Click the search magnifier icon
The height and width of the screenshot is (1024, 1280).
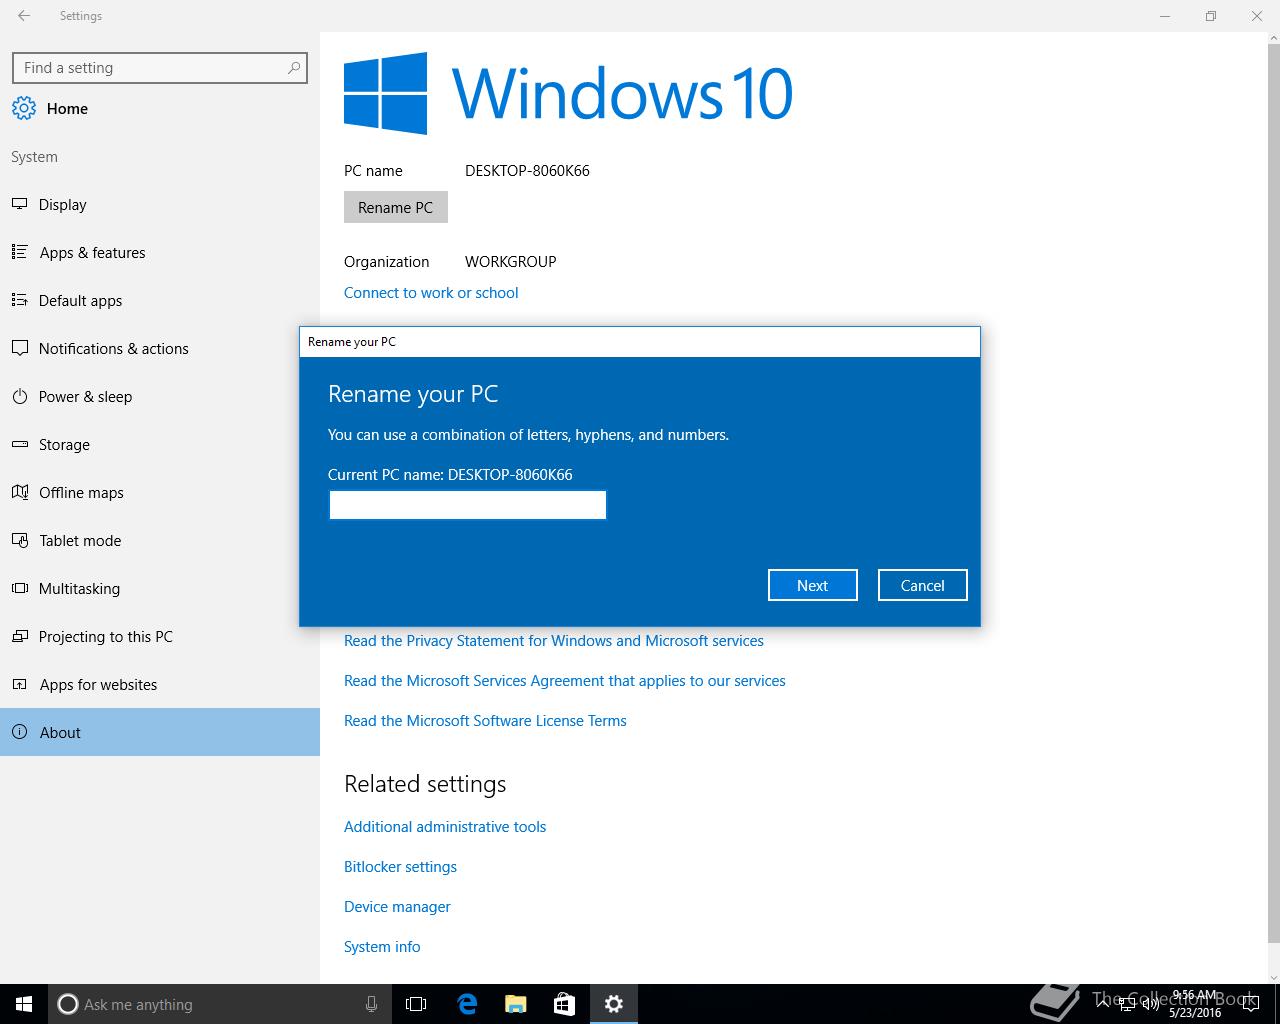tap(294, 67)
